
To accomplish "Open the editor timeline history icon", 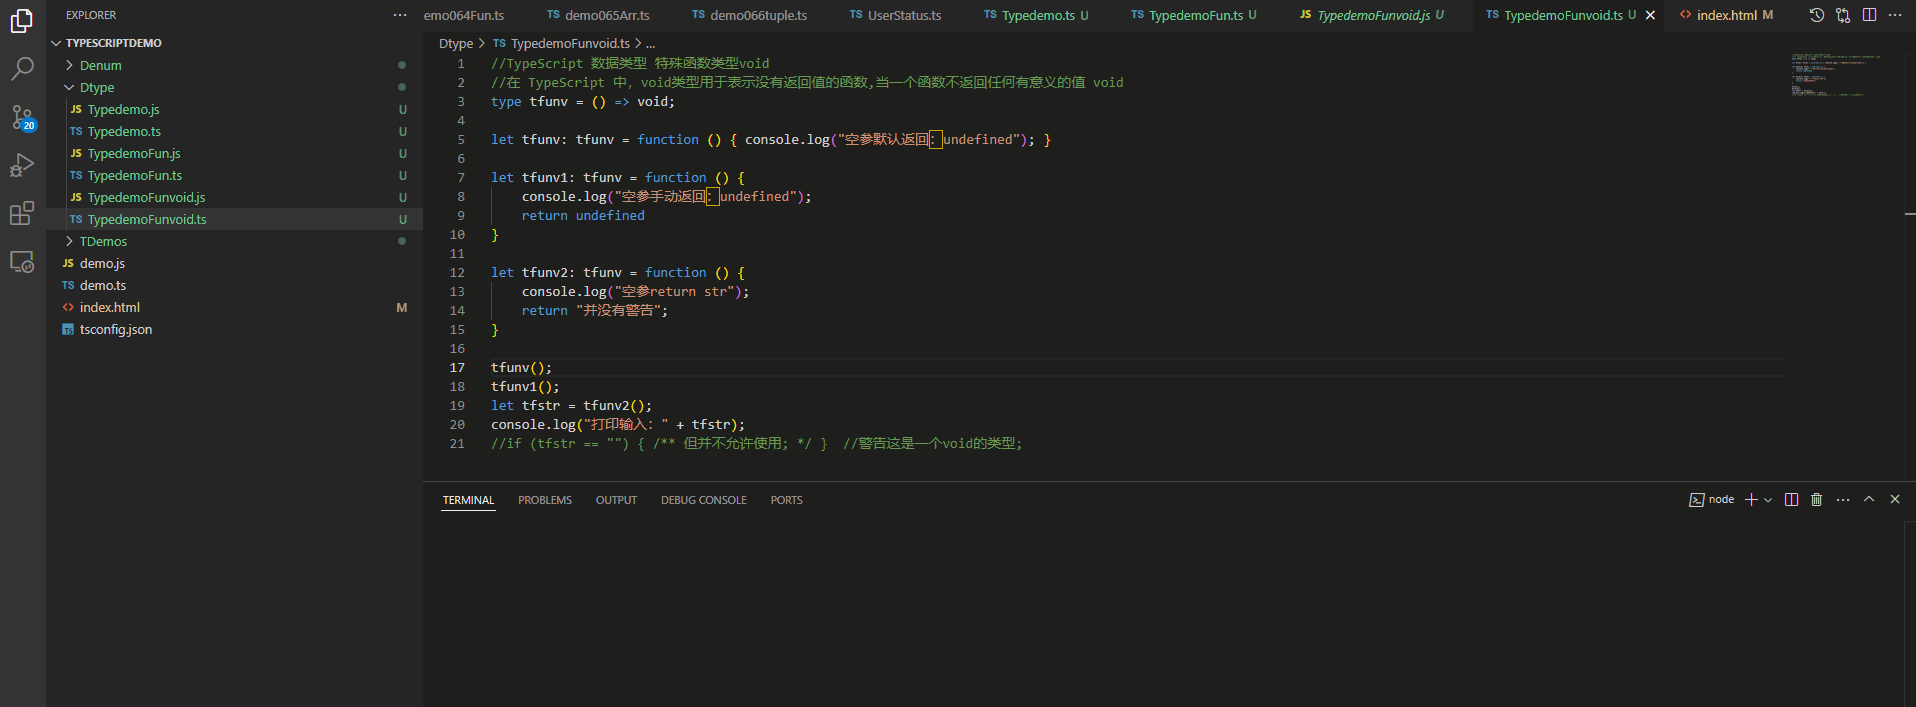I will pyautogui.click(x=1817, y=15).
